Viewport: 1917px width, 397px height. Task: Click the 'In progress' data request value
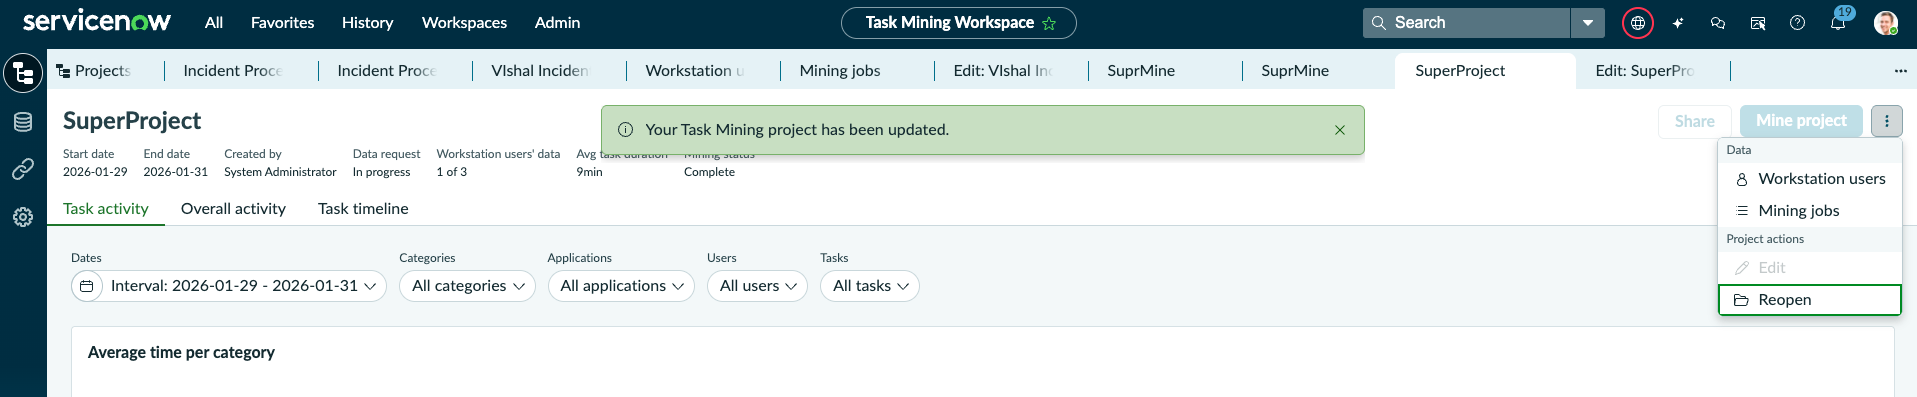[381, 172]
